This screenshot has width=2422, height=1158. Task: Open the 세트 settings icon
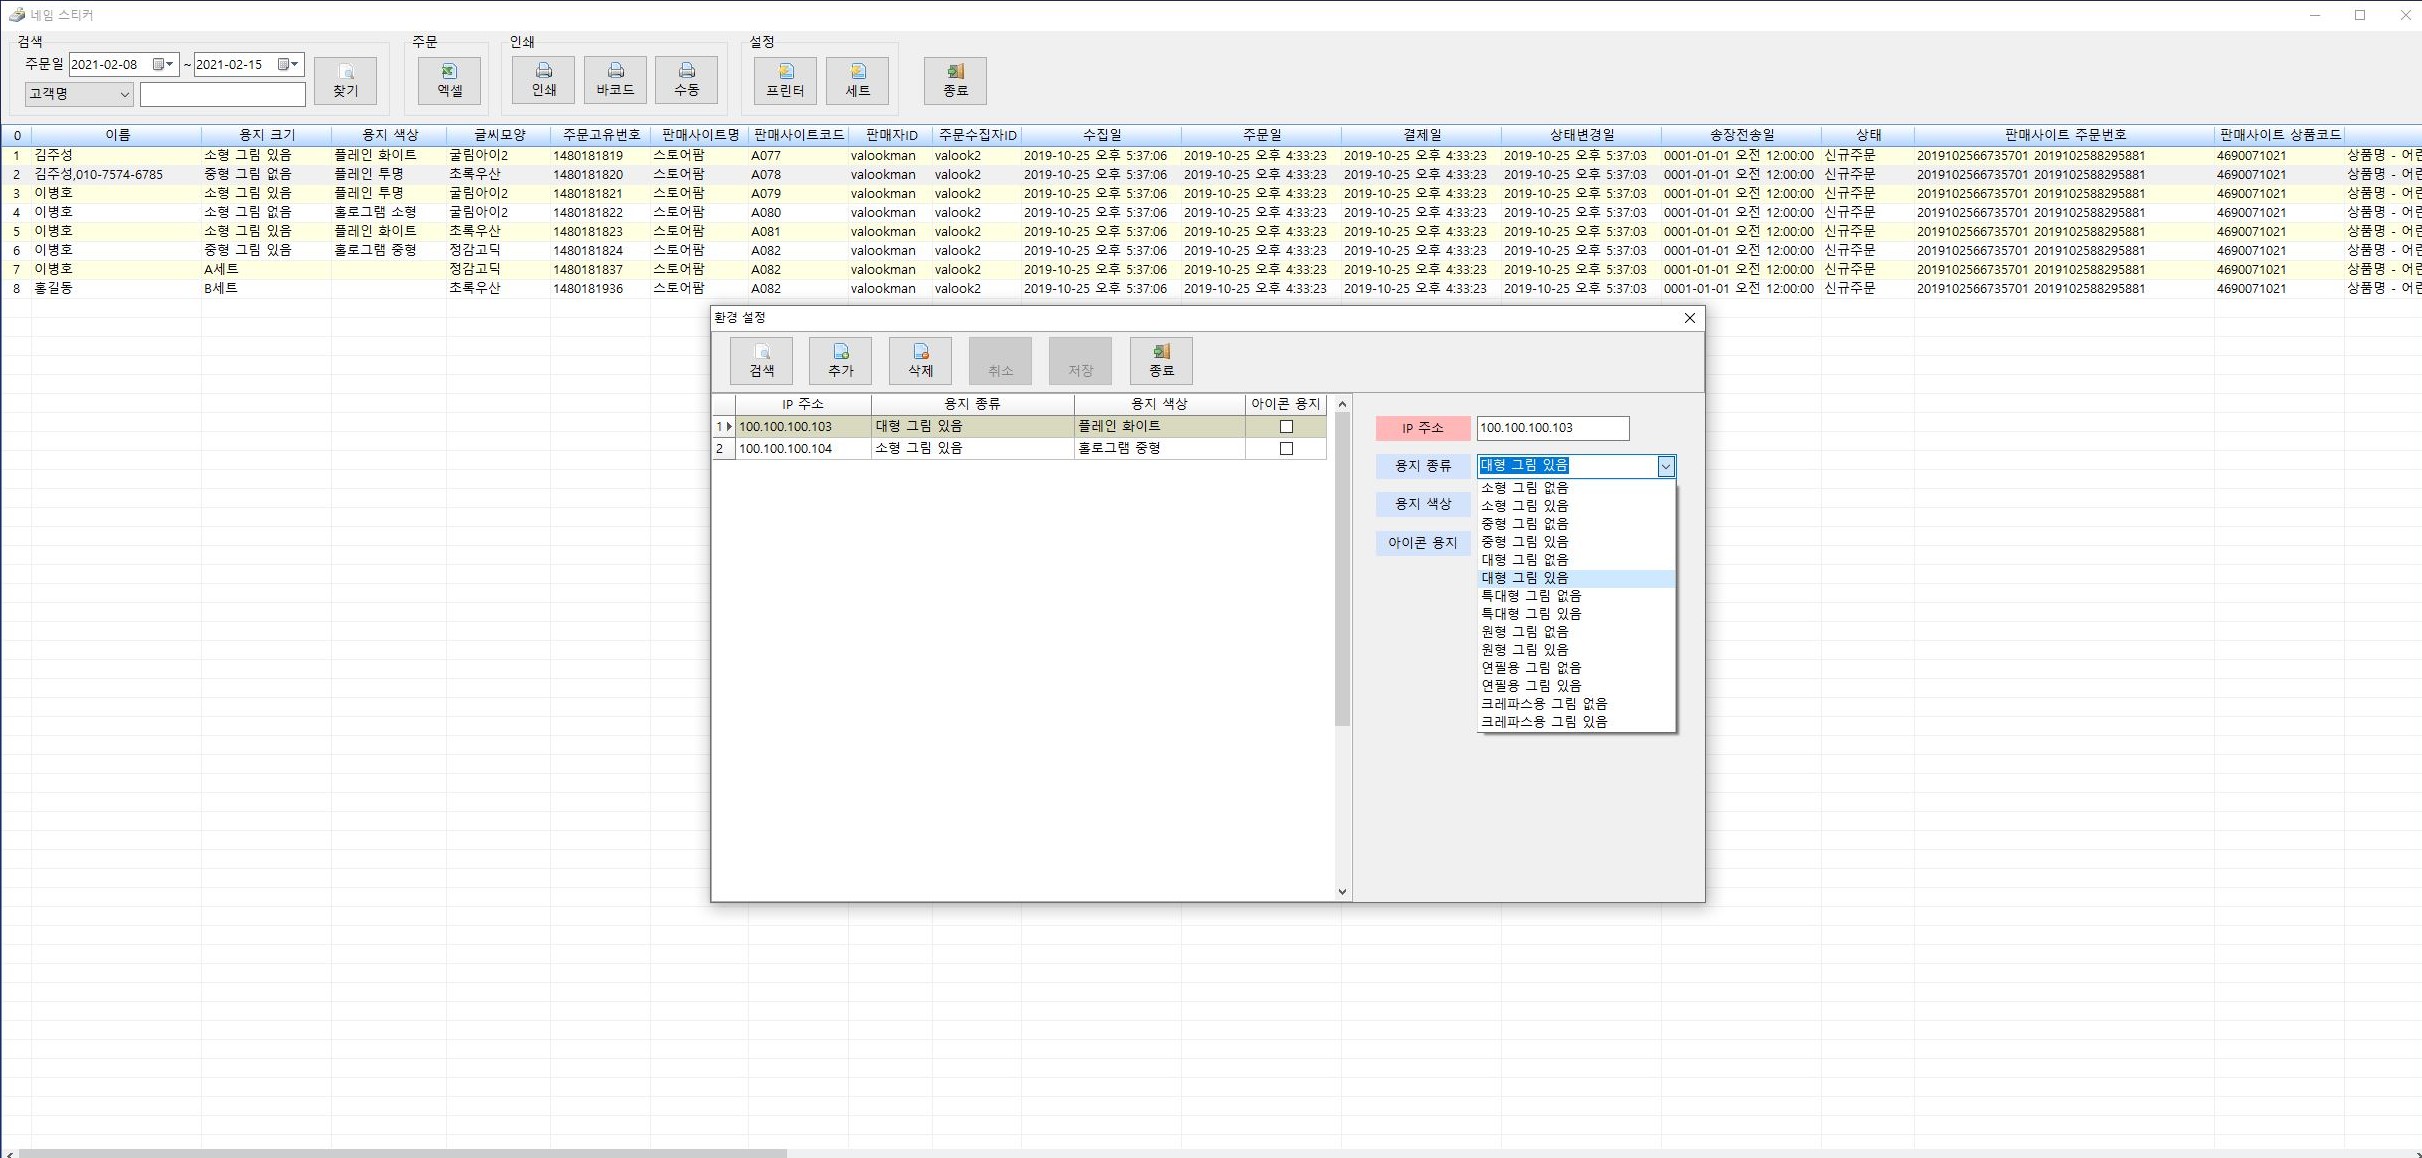(x=857, y=80)
